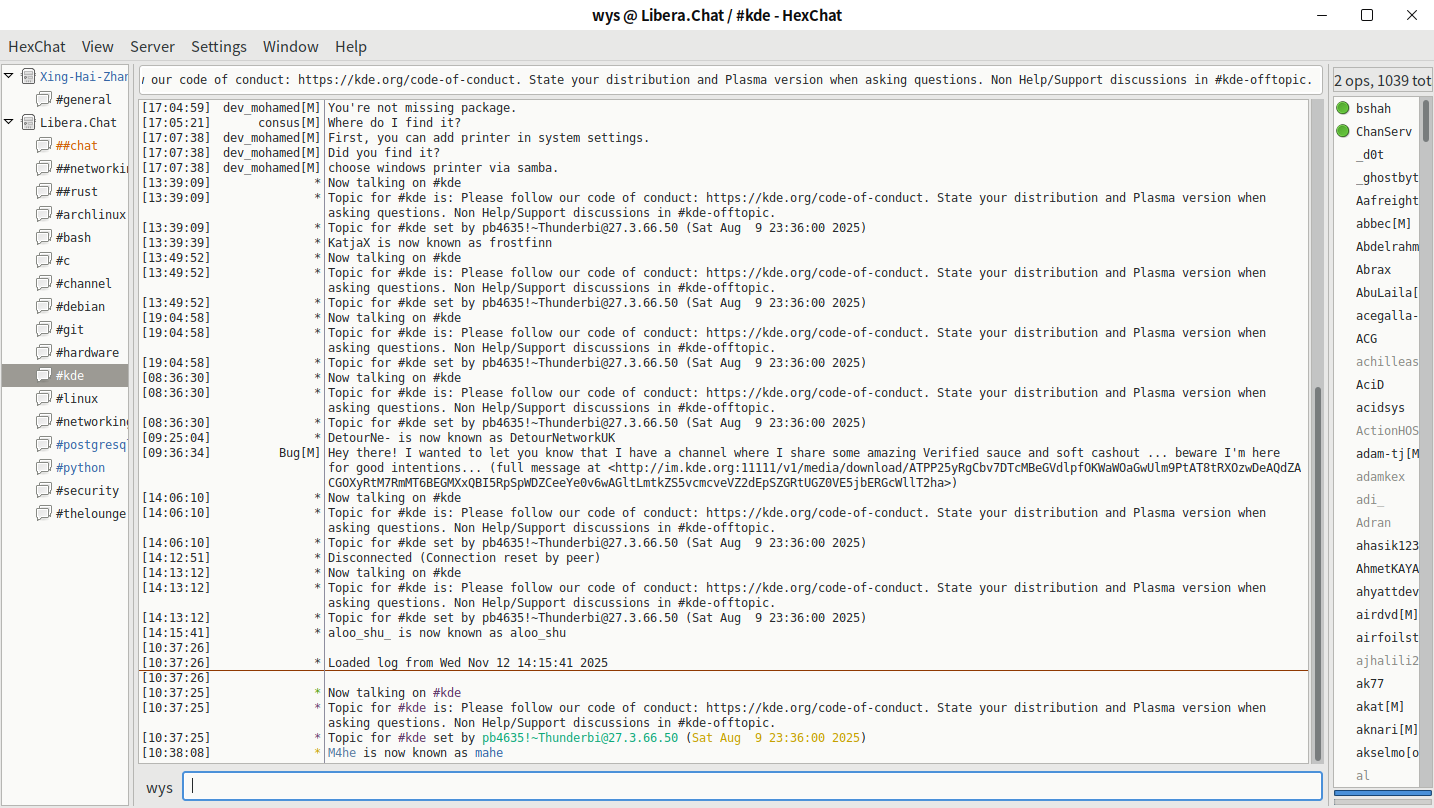
Task: Click the channel icon next to #security
Action: click(x=44, y=491)
